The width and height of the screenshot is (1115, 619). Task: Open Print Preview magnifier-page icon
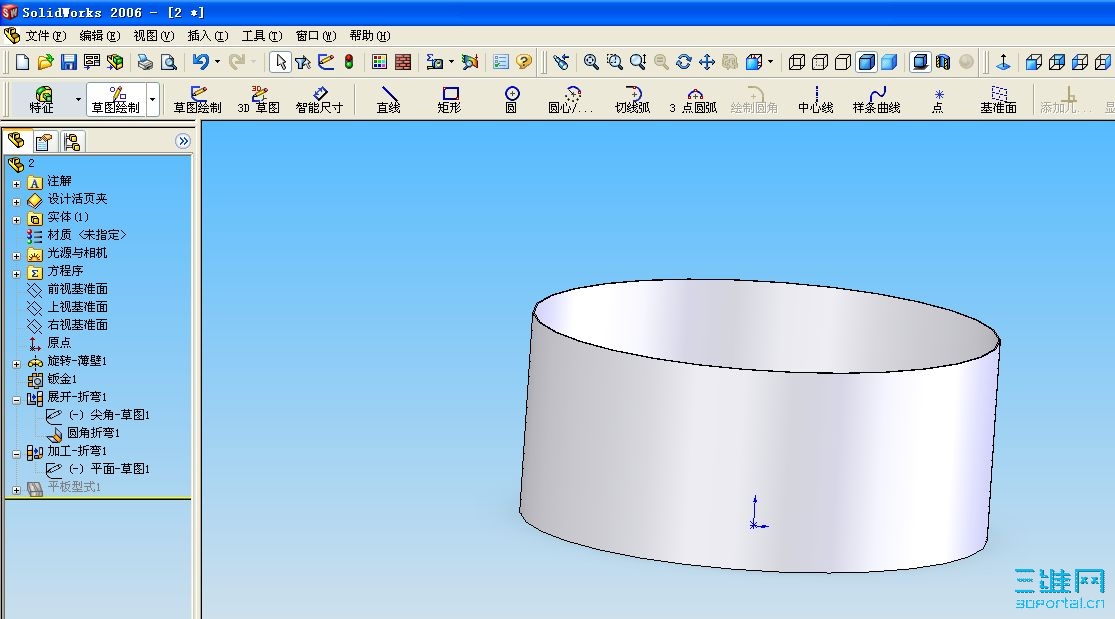click(x=169, y=63)
